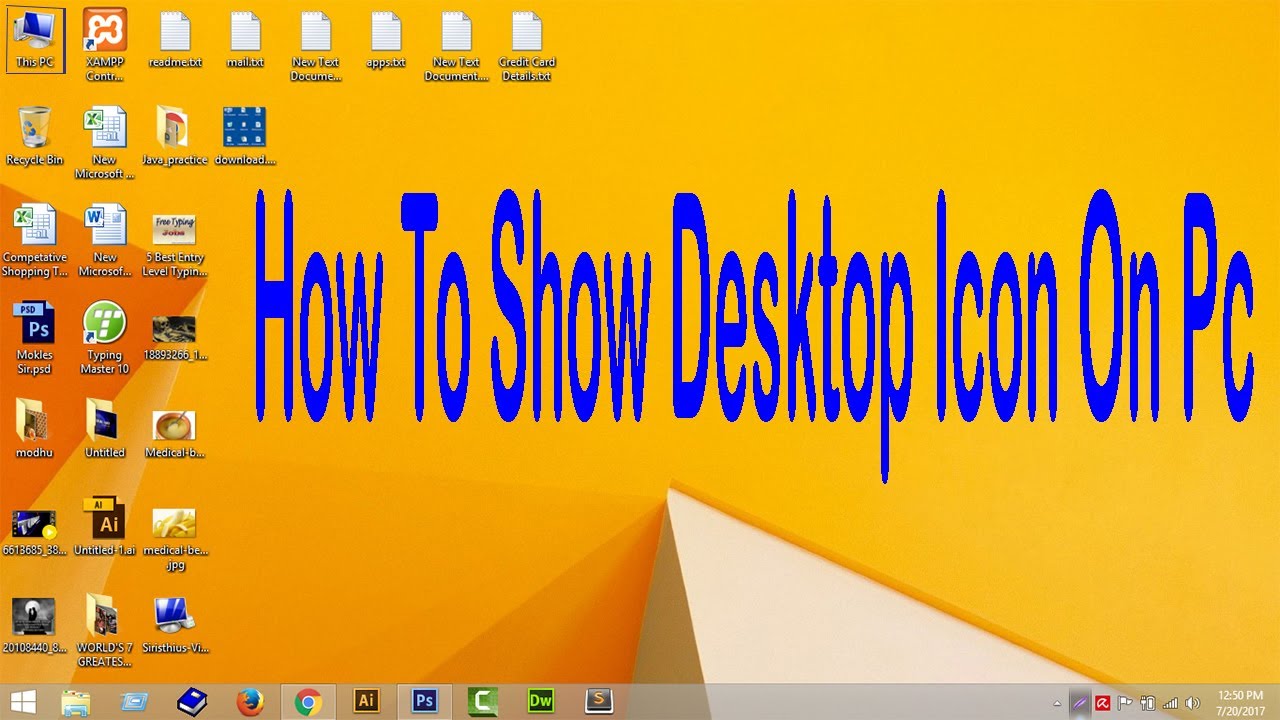
Task: Expand hidden system tray icons
Action: [x=1057, y=702]
